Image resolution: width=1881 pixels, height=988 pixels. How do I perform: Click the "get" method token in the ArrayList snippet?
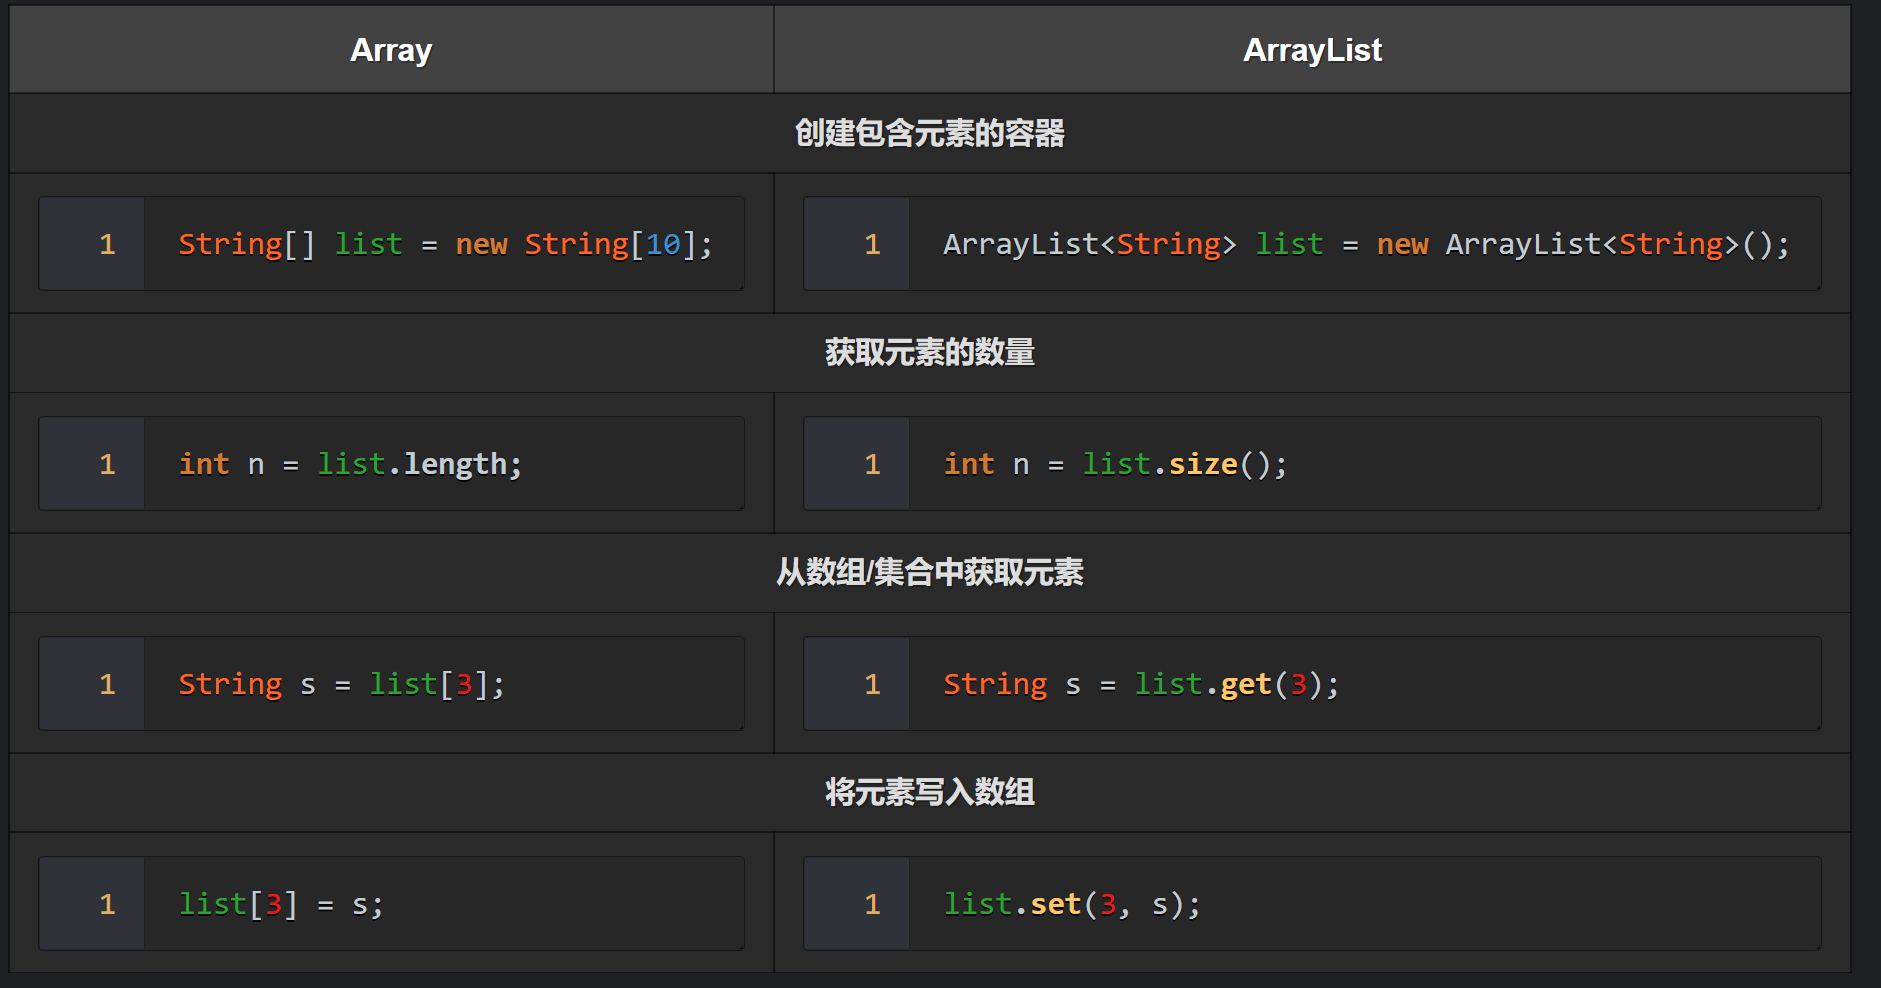coord(1247,683)
